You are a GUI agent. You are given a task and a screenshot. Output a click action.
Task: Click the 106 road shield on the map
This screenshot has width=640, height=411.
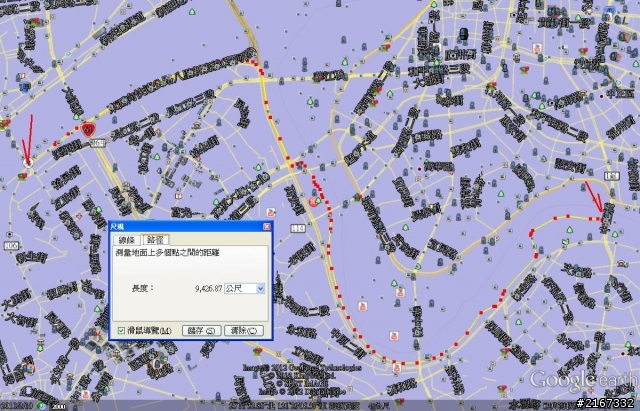coord(11,245)
